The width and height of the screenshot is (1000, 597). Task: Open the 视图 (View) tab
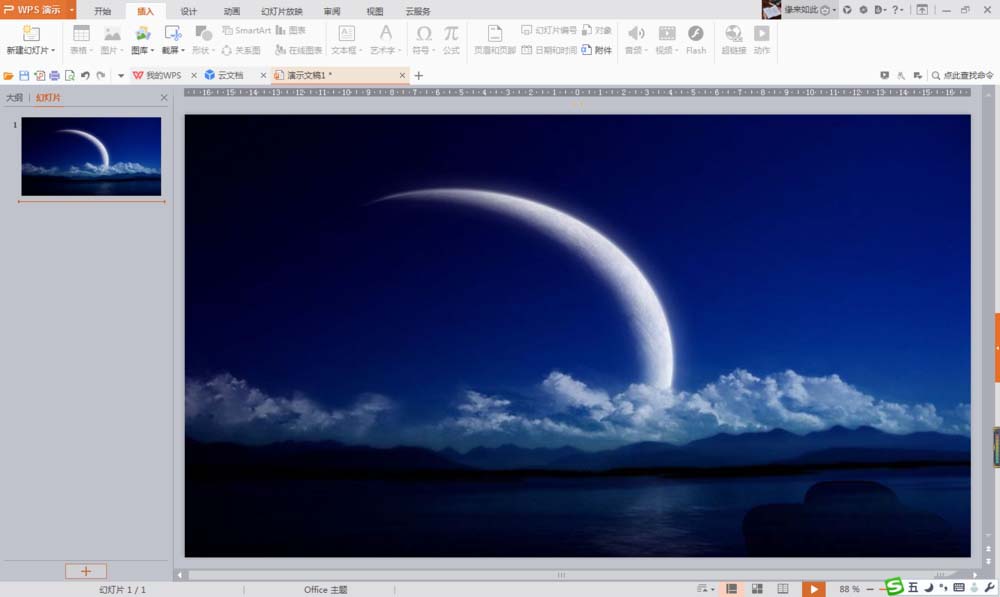click(375, 11)
